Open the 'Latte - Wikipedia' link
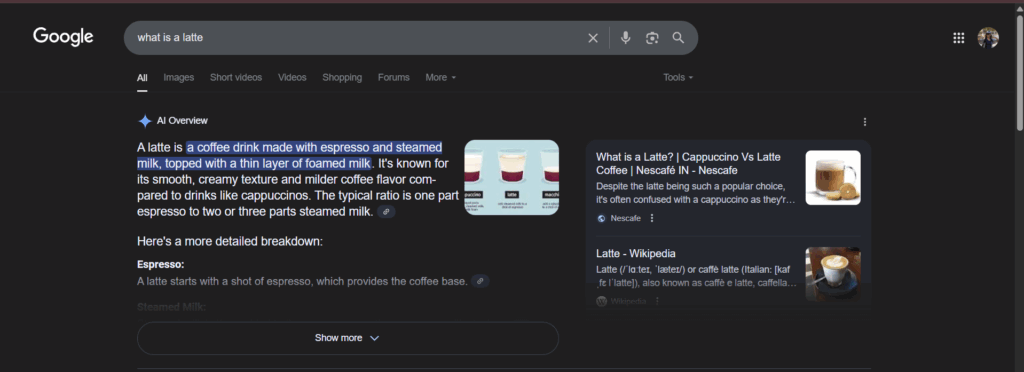The height and width of the screenshot is (372, 1024). pyautogui.click(x=635, y=254)
